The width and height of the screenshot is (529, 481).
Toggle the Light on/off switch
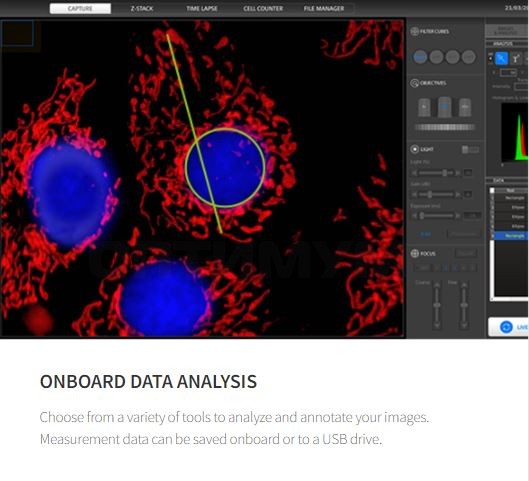pos(470,149)
